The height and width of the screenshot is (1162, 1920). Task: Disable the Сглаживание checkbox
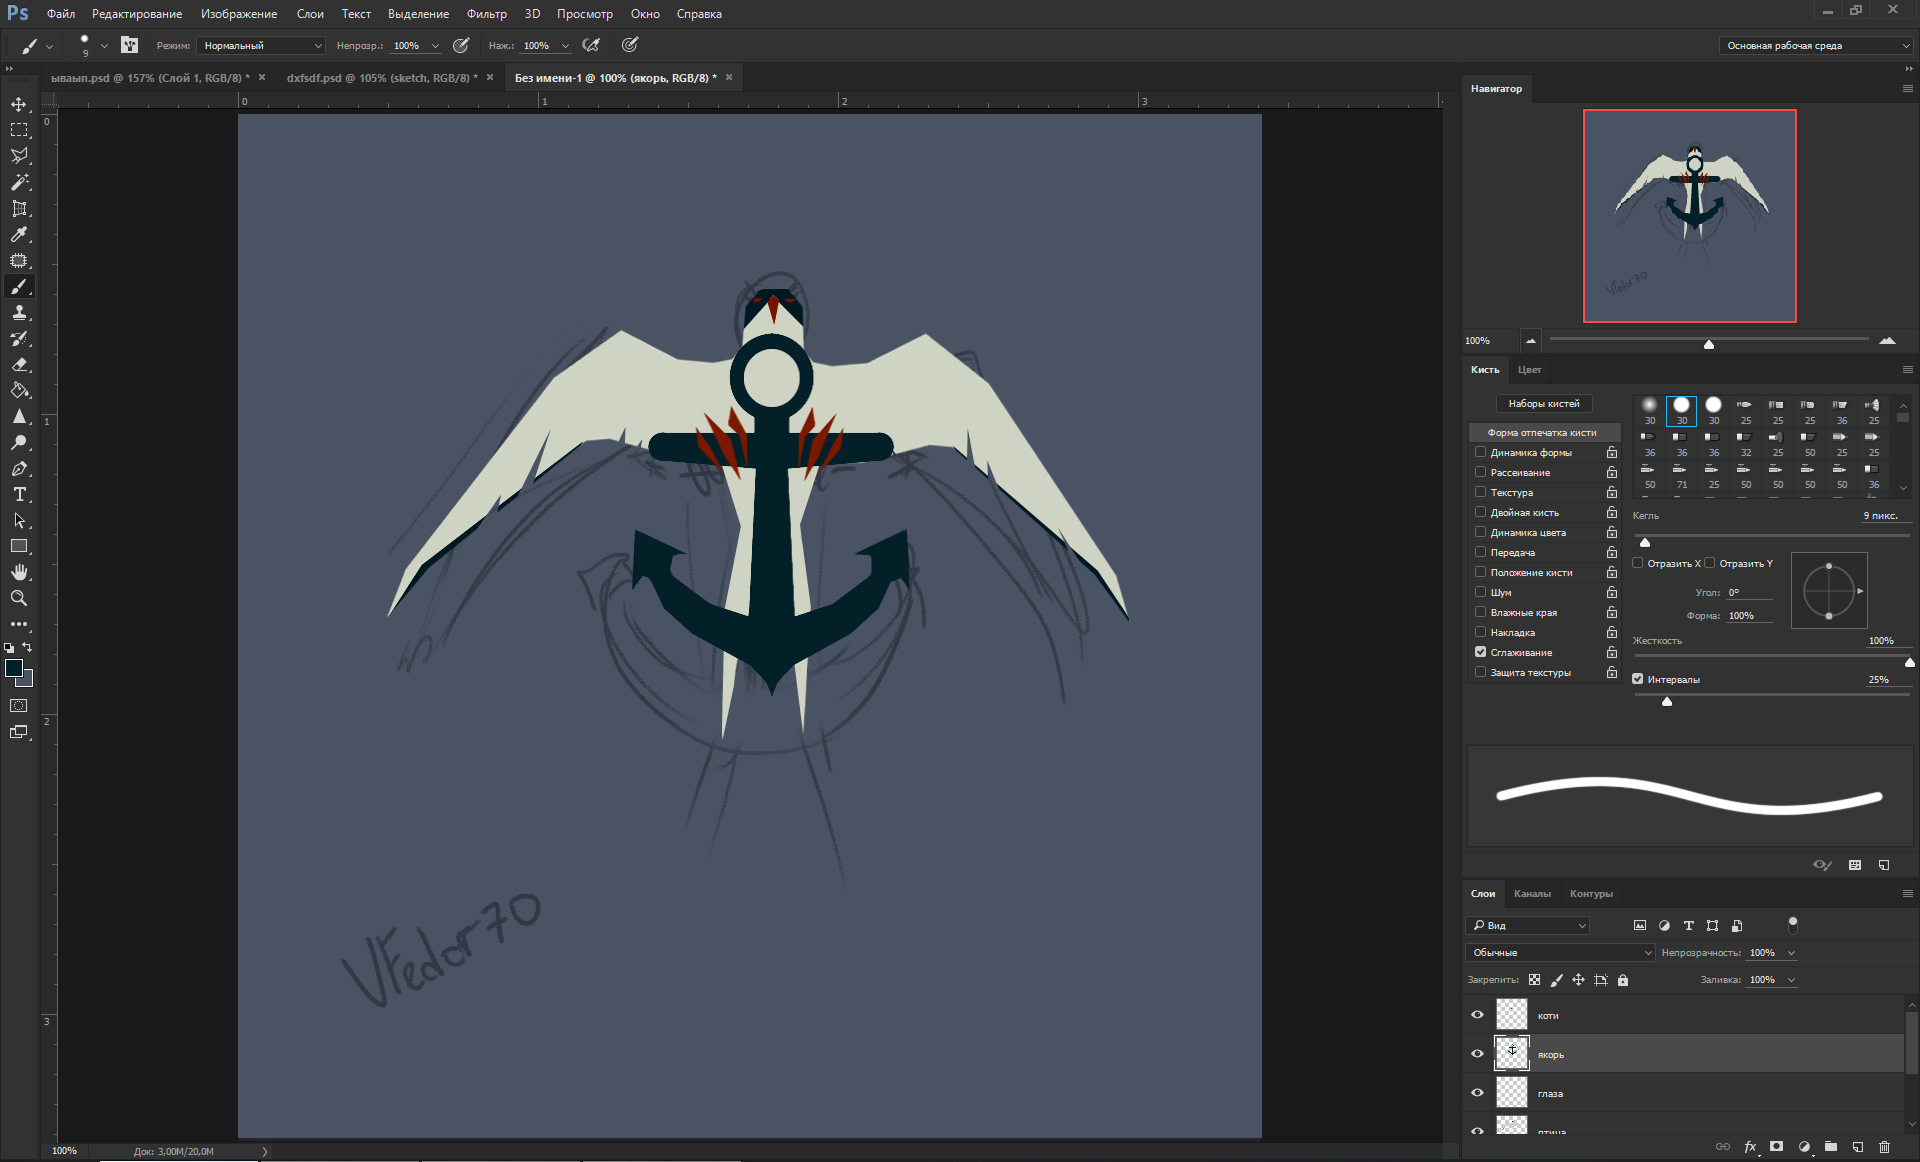pyautogui.click(x=1481, y=652)
